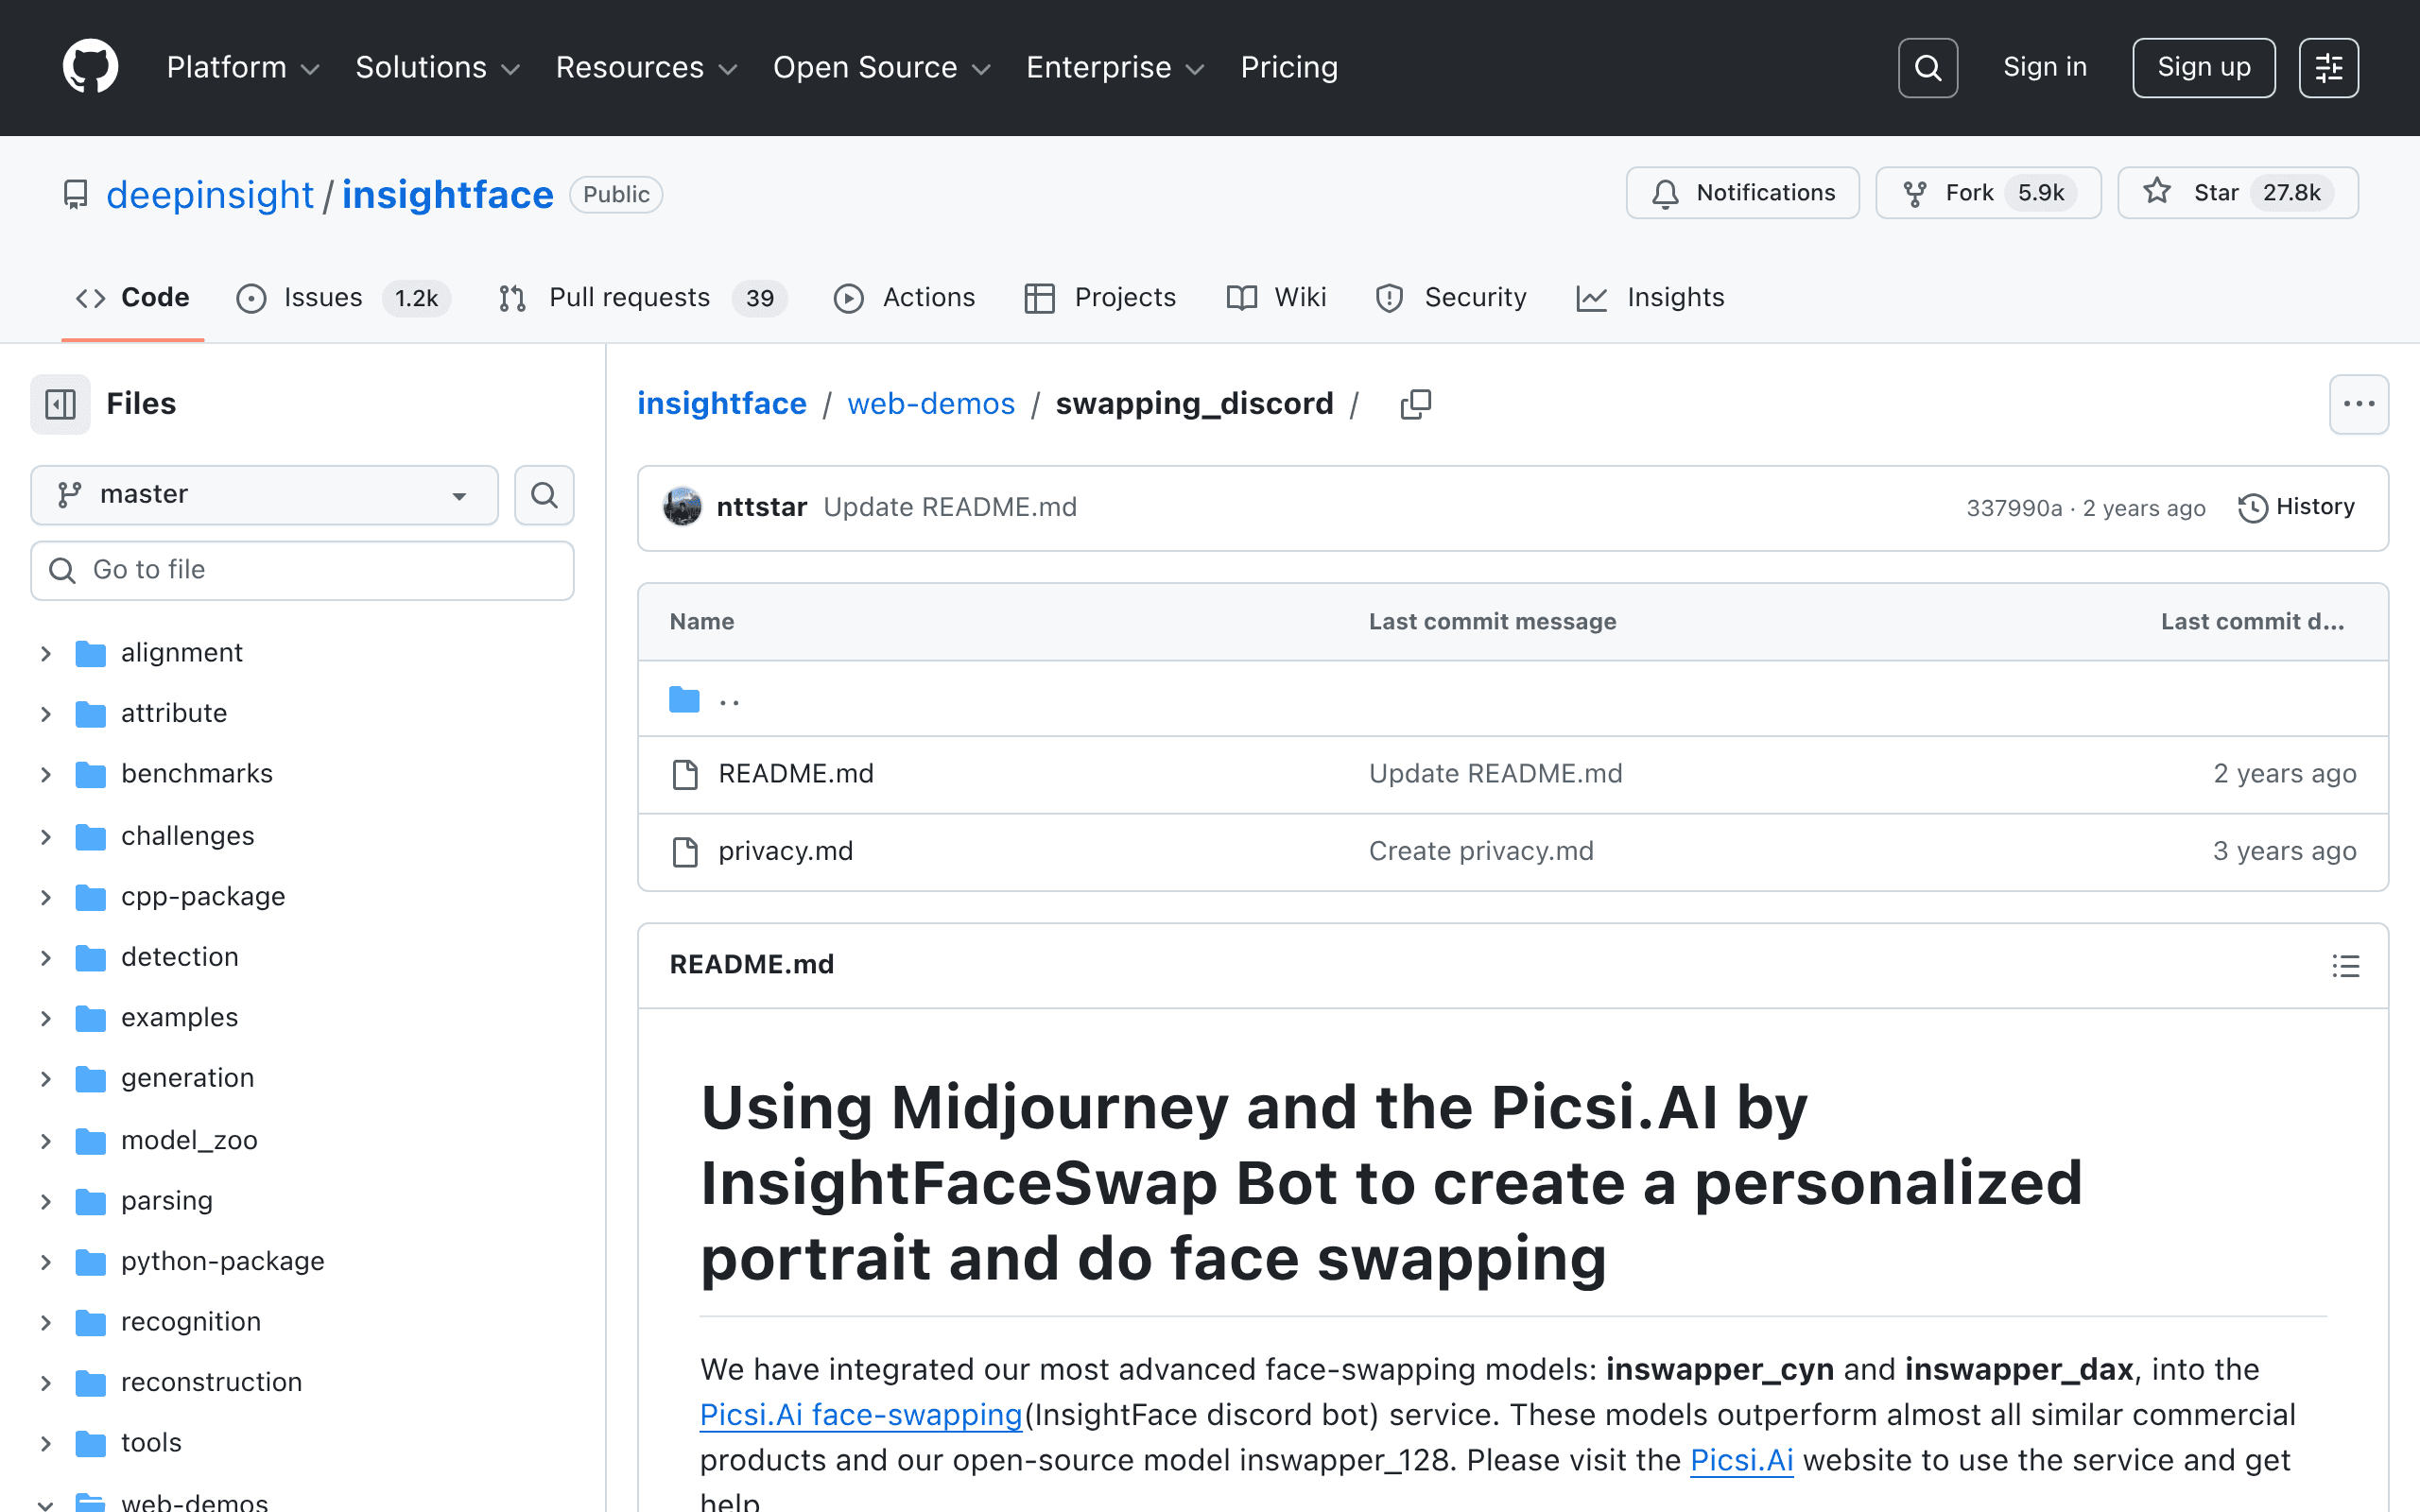Open commit hash 337990a
The width and height of the screenshot is (2420, 1512).
2014,508
